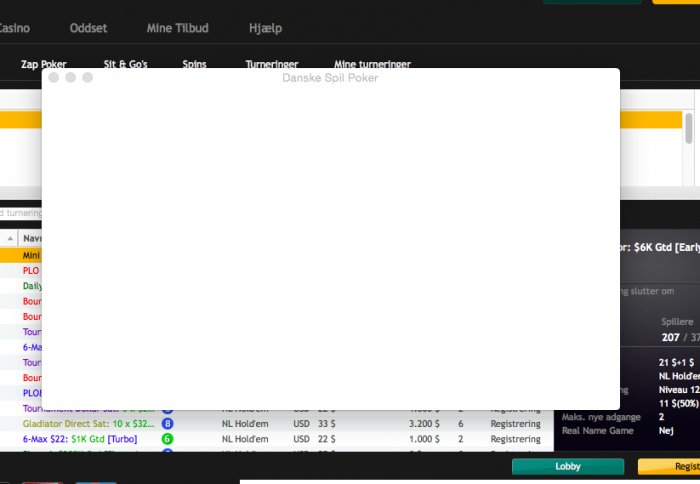The width and height of the screenshot is (700, 484).
Task: Switch to the Sit & Go's tab
Action: [125, 64]
